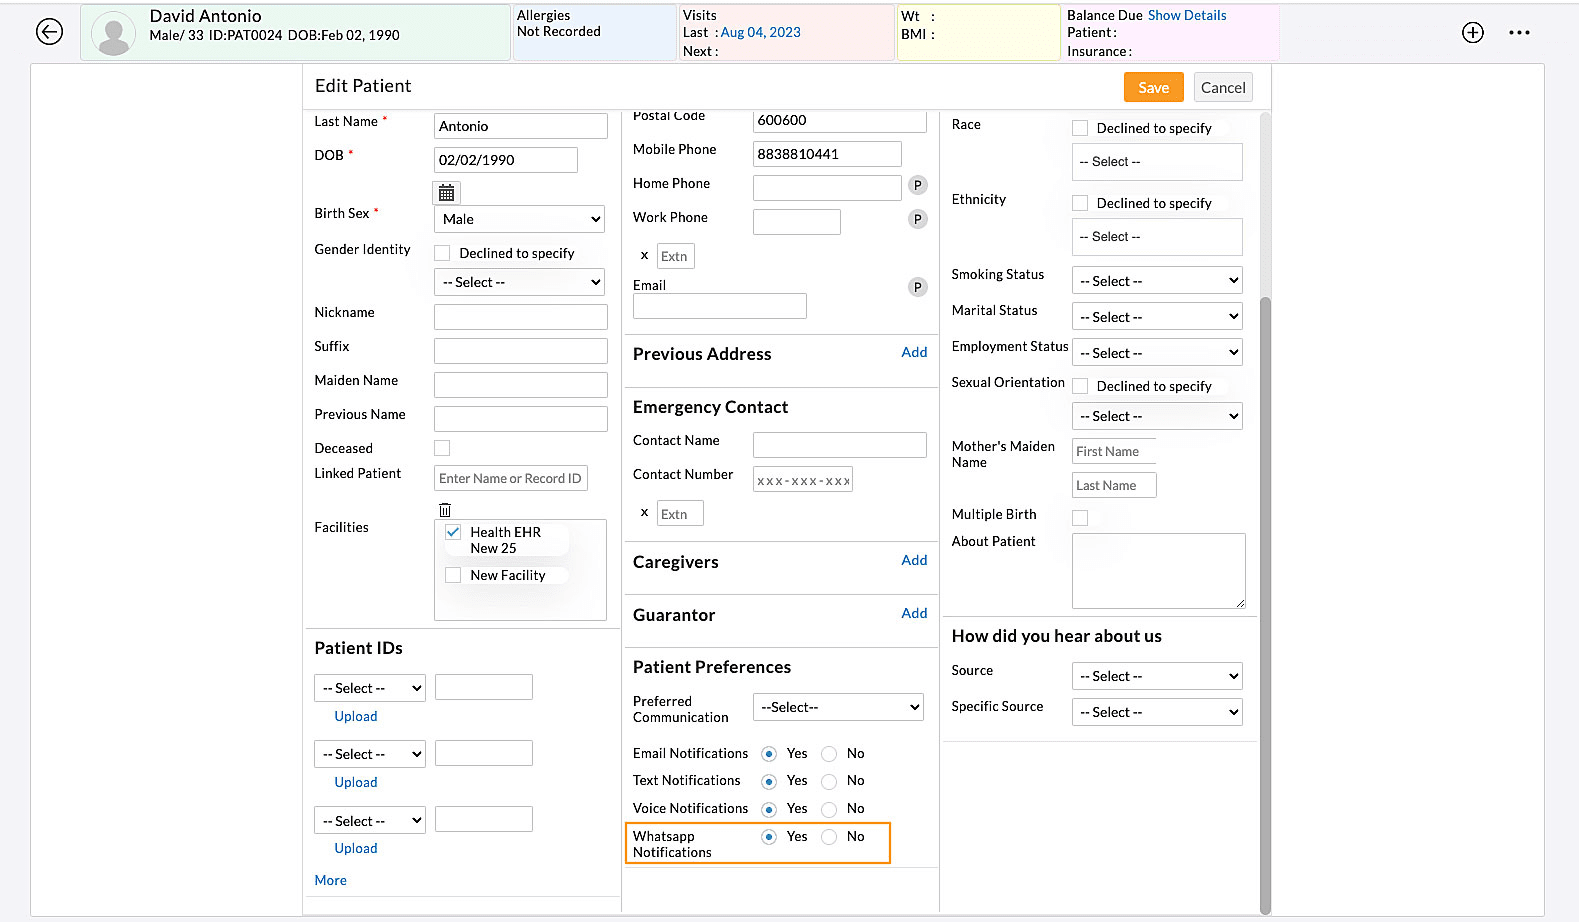Open the Birth Sex dropdown

tap(520, 219)
